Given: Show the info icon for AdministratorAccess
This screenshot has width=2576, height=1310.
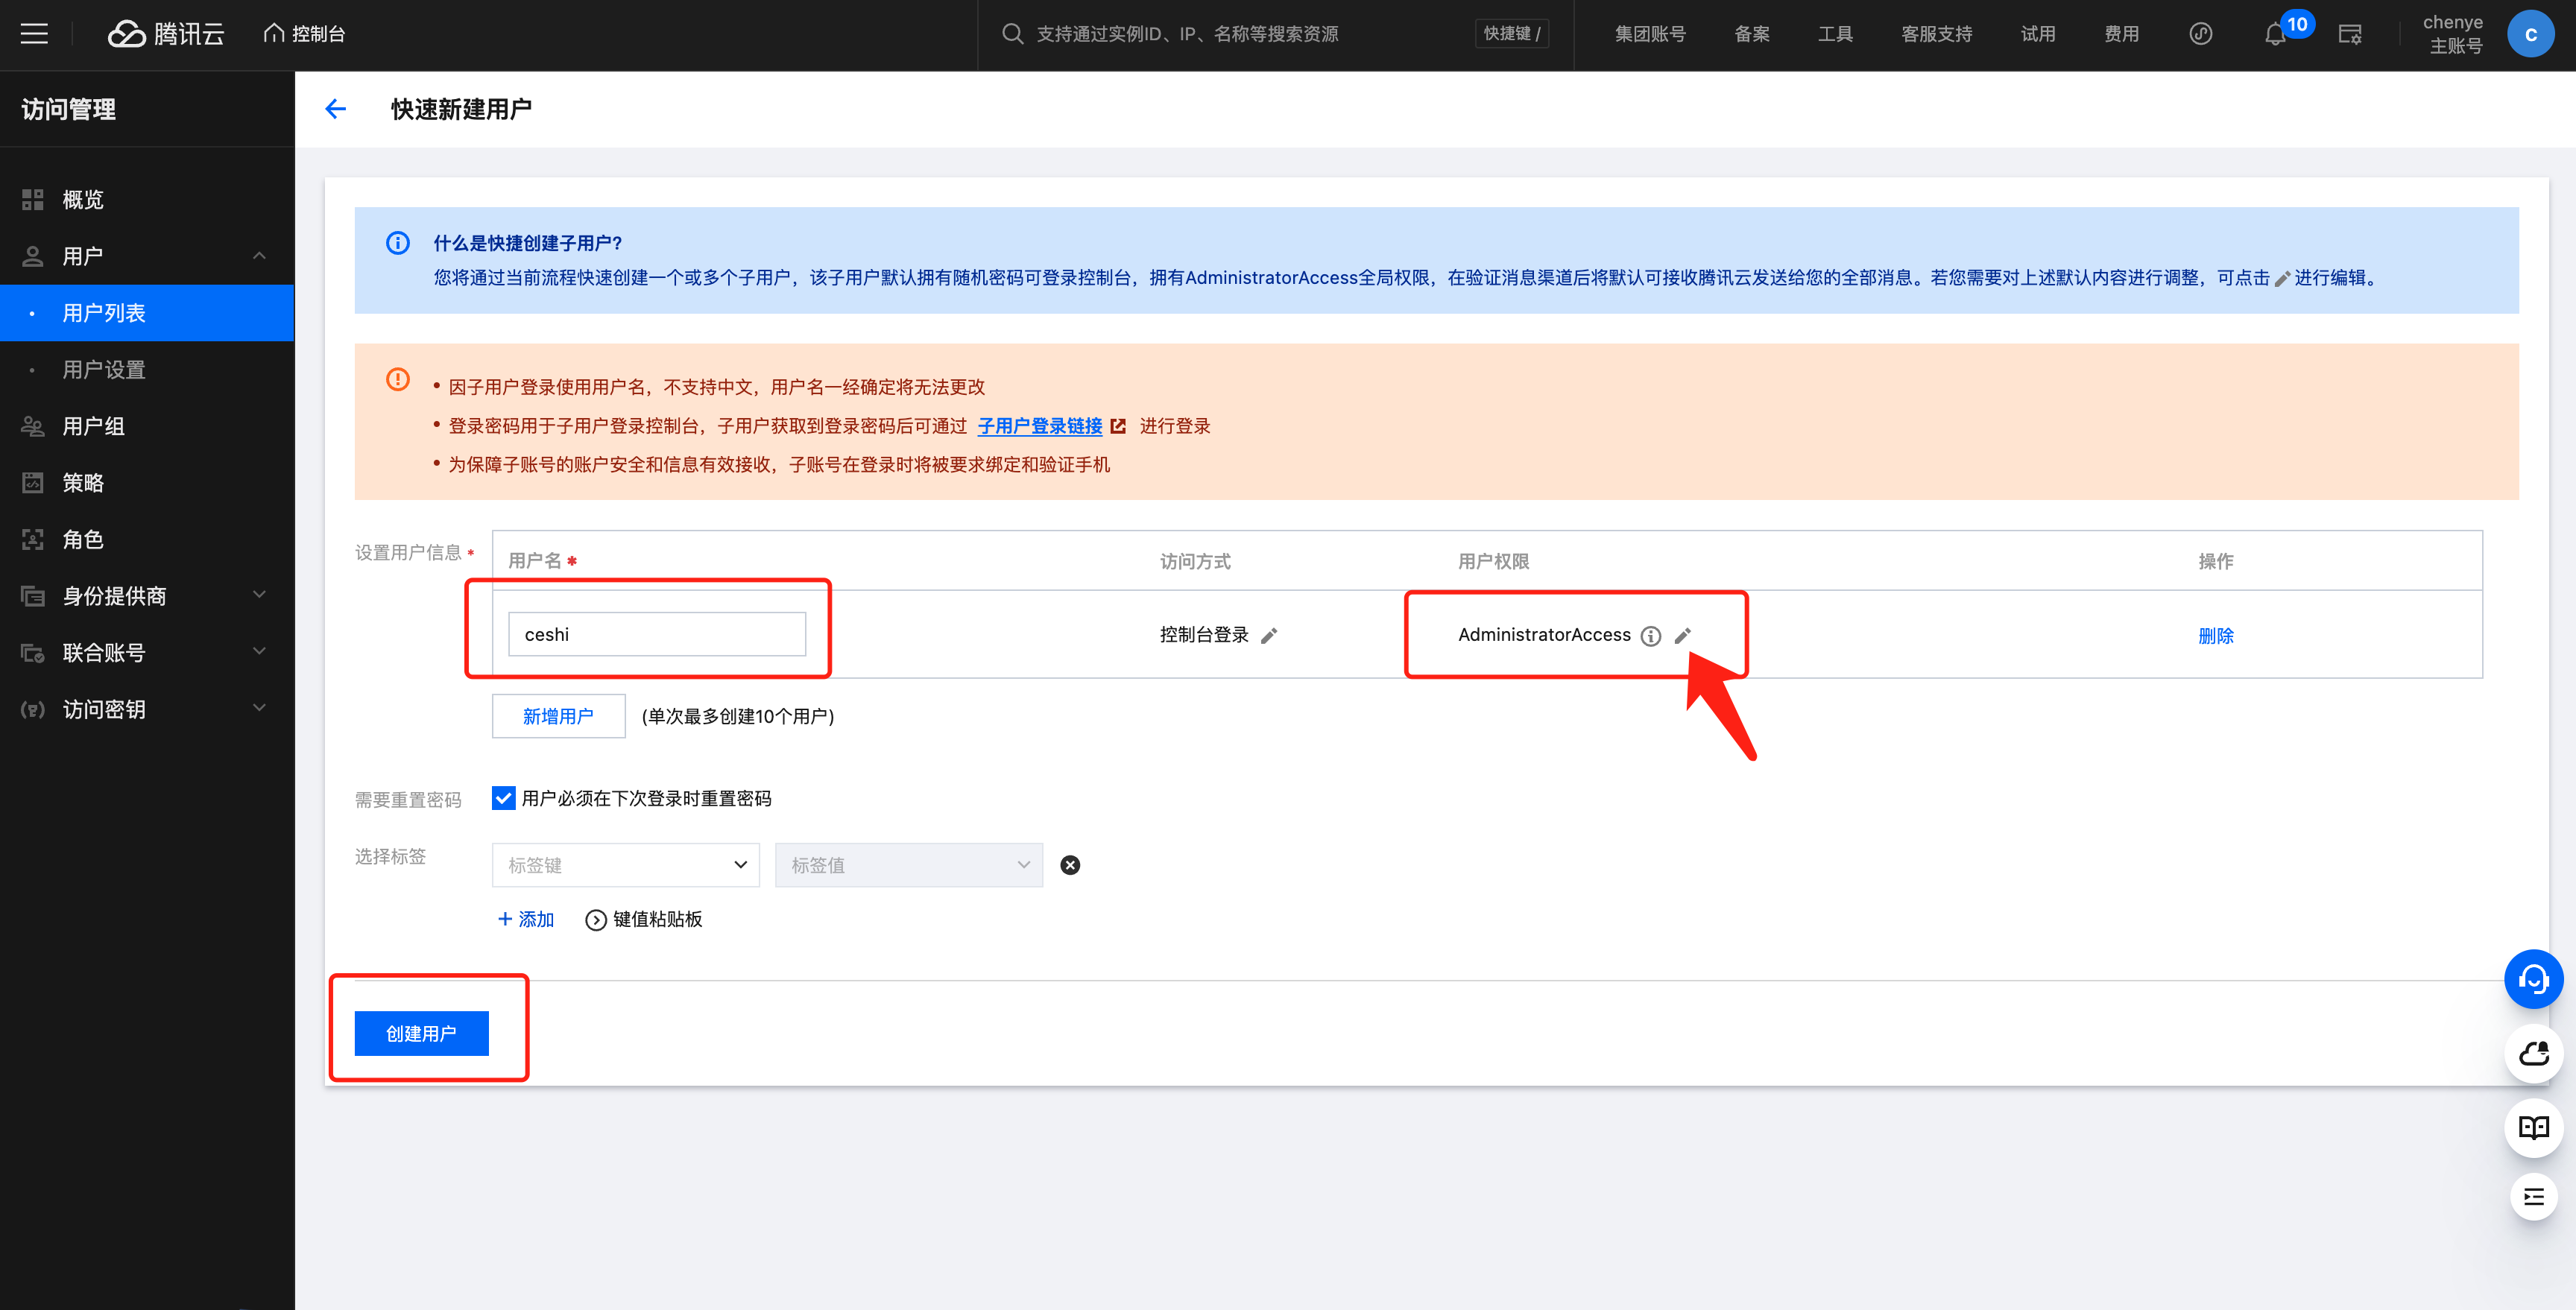Looking at the screenshot, I should point(1651,636).
